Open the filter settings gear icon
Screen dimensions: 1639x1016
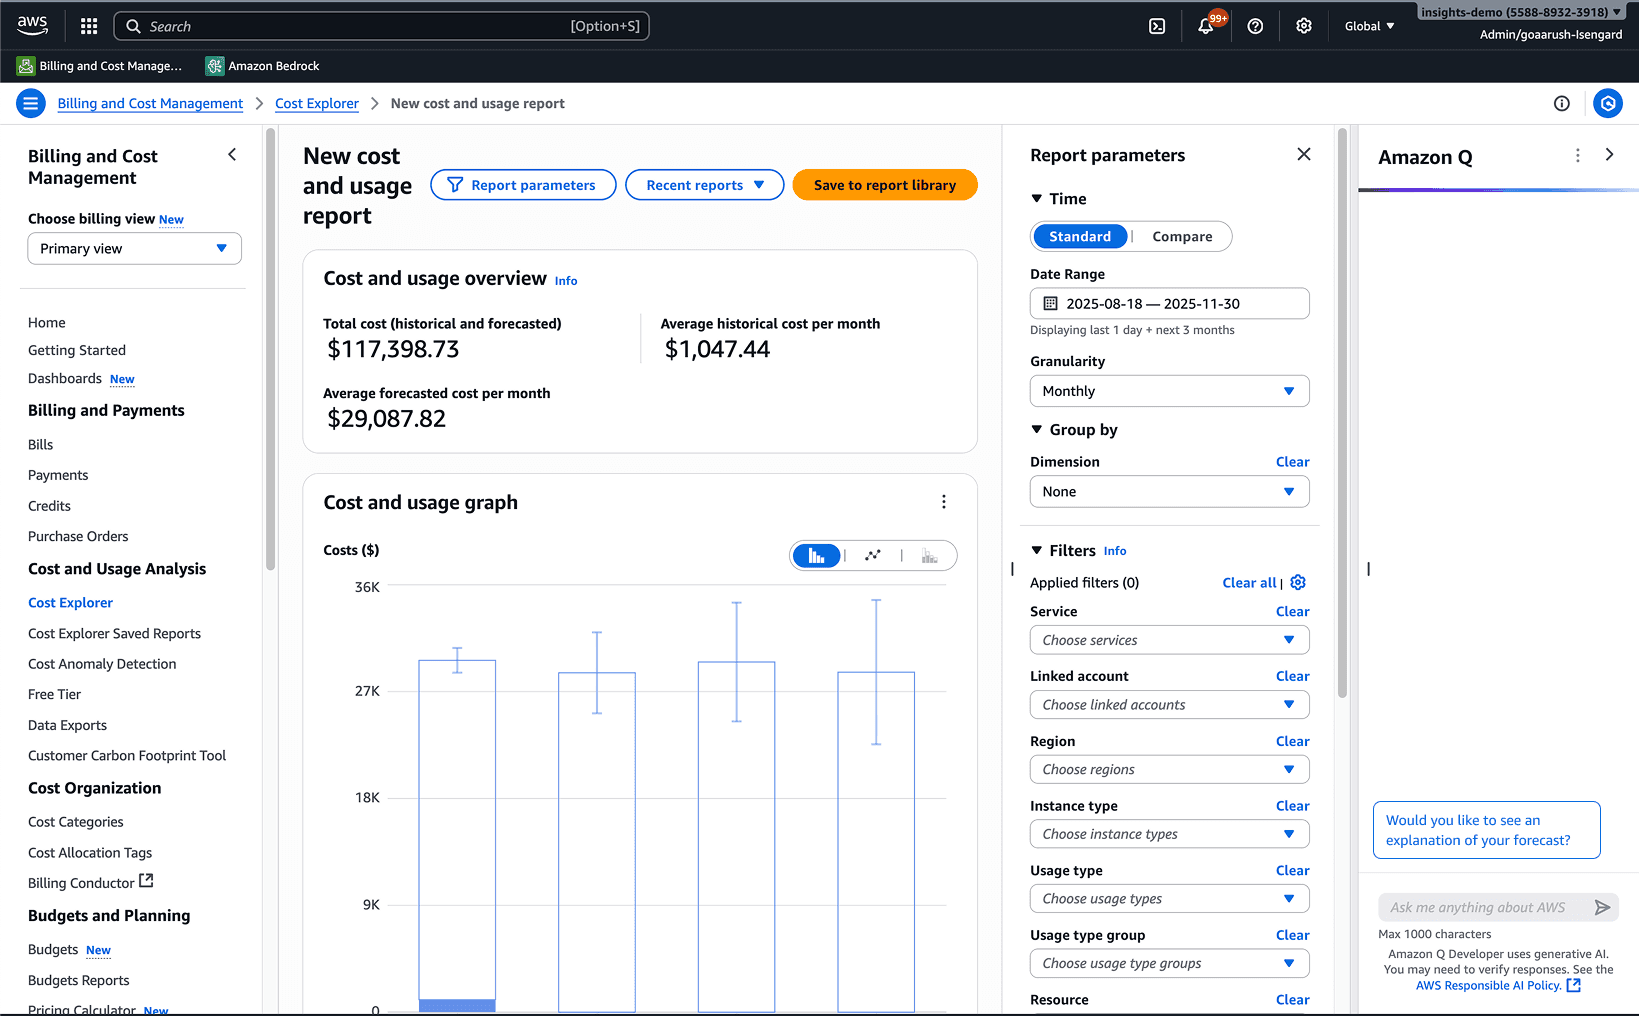[x=1298, y=582]
